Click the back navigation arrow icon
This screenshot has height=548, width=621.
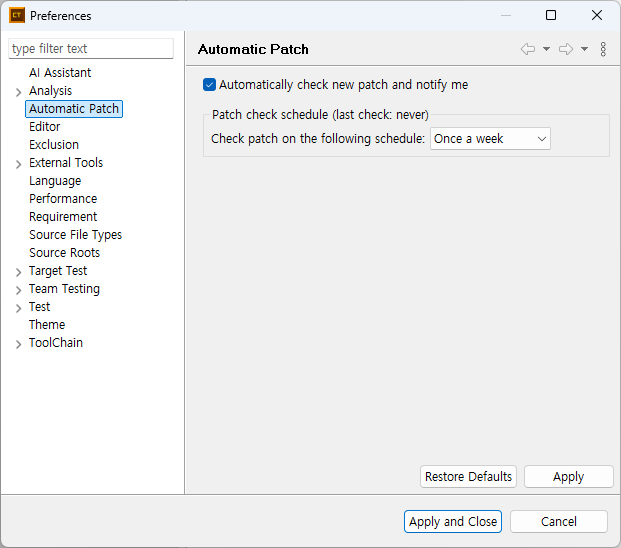pyautogui.click(x=528, y=49)
